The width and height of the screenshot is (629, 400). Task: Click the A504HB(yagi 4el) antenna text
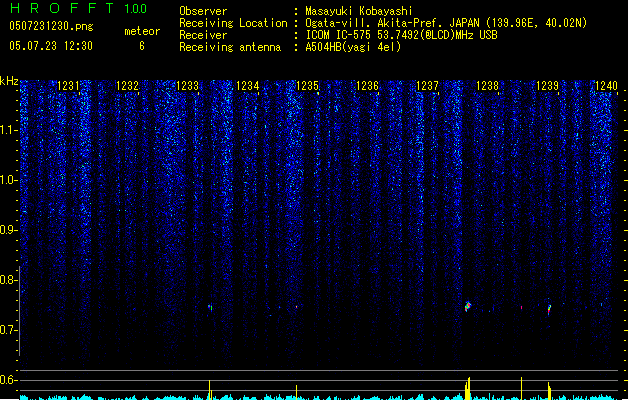353,47
